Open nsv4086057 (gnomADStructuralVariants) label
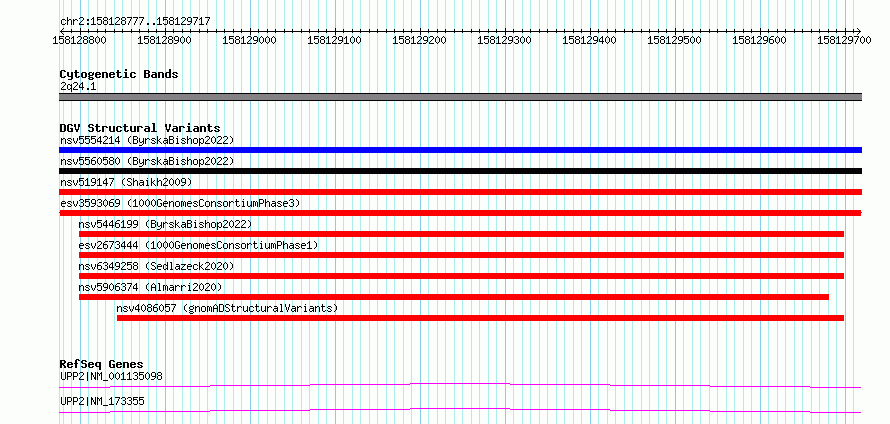Screen dimensions: 890x424 [227, 308]
